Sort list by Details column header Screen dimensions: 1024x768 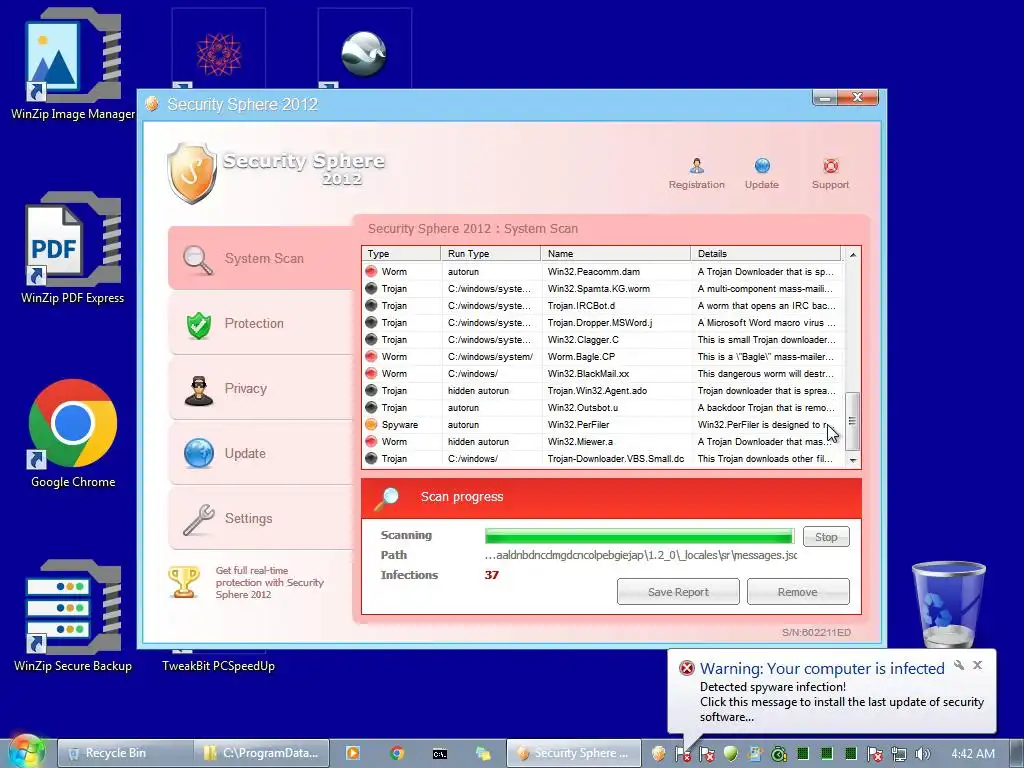click(765, 253)
